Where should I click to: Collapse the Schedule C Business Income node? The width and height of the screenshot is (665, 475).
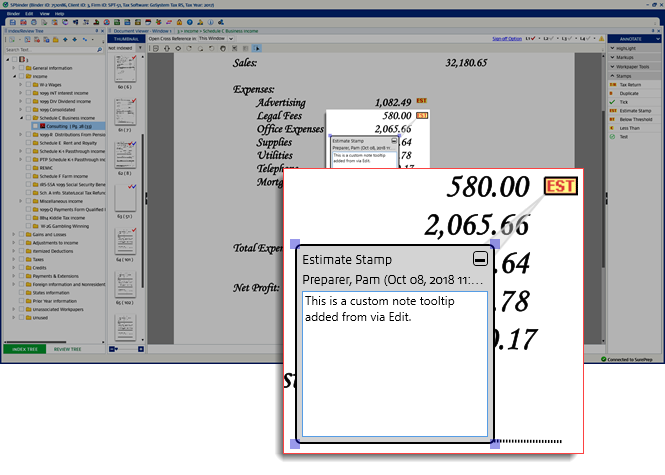[x=21, y=118]
